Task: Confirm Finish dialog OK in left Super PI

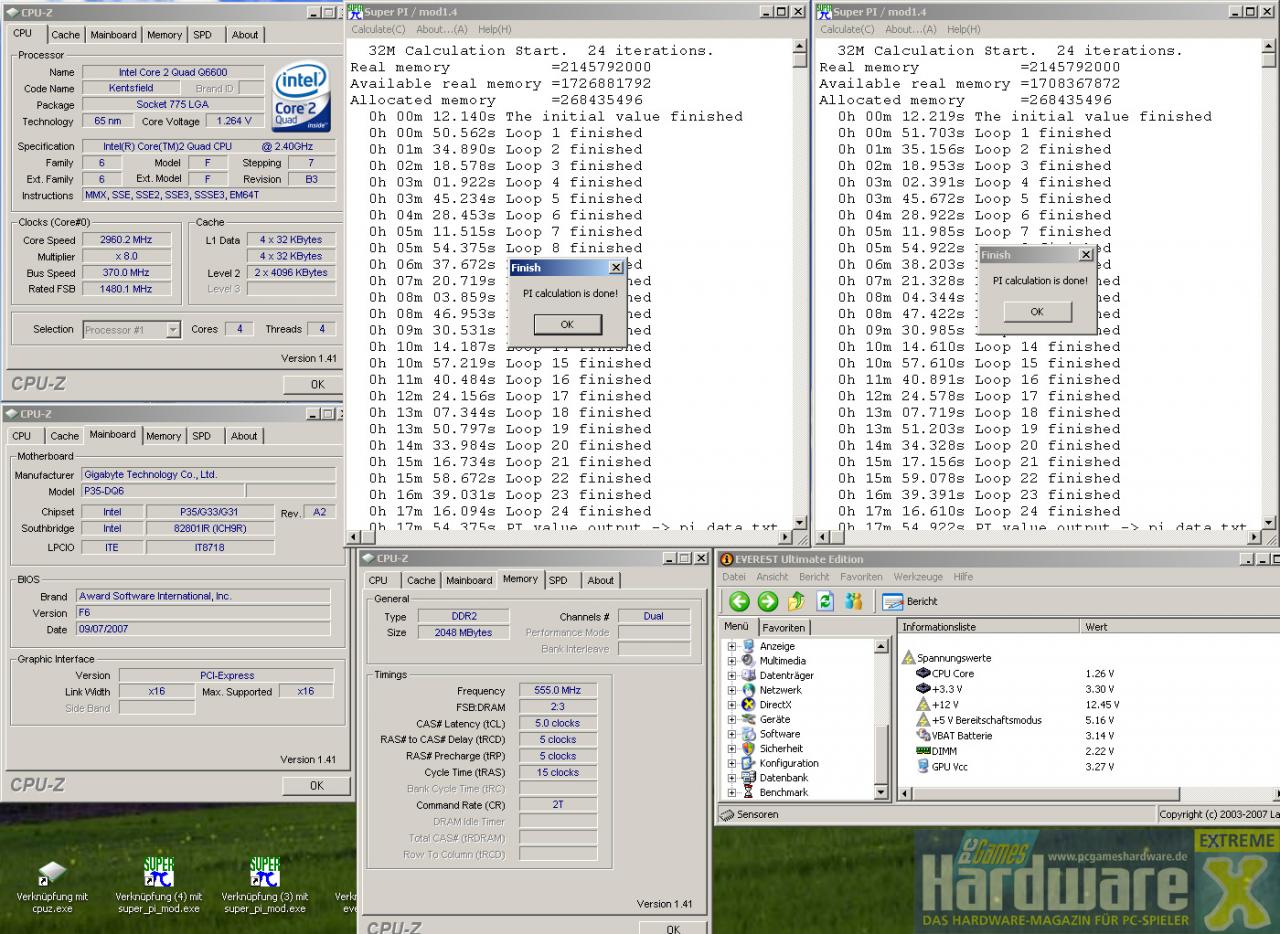Action: click(x=567, y=324)
